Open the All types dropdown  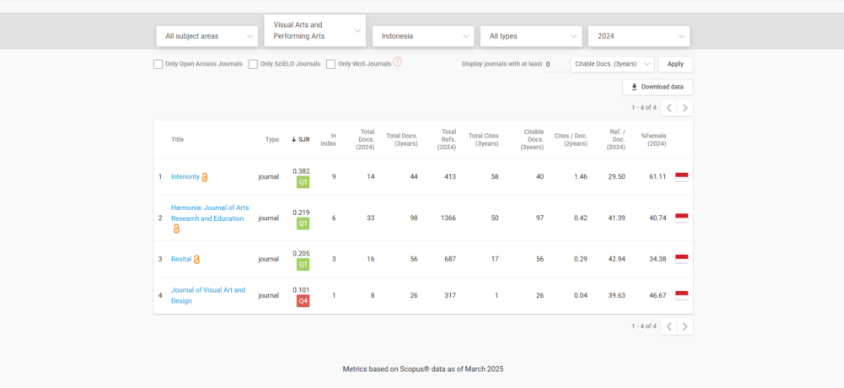click(x=531, y=36)
